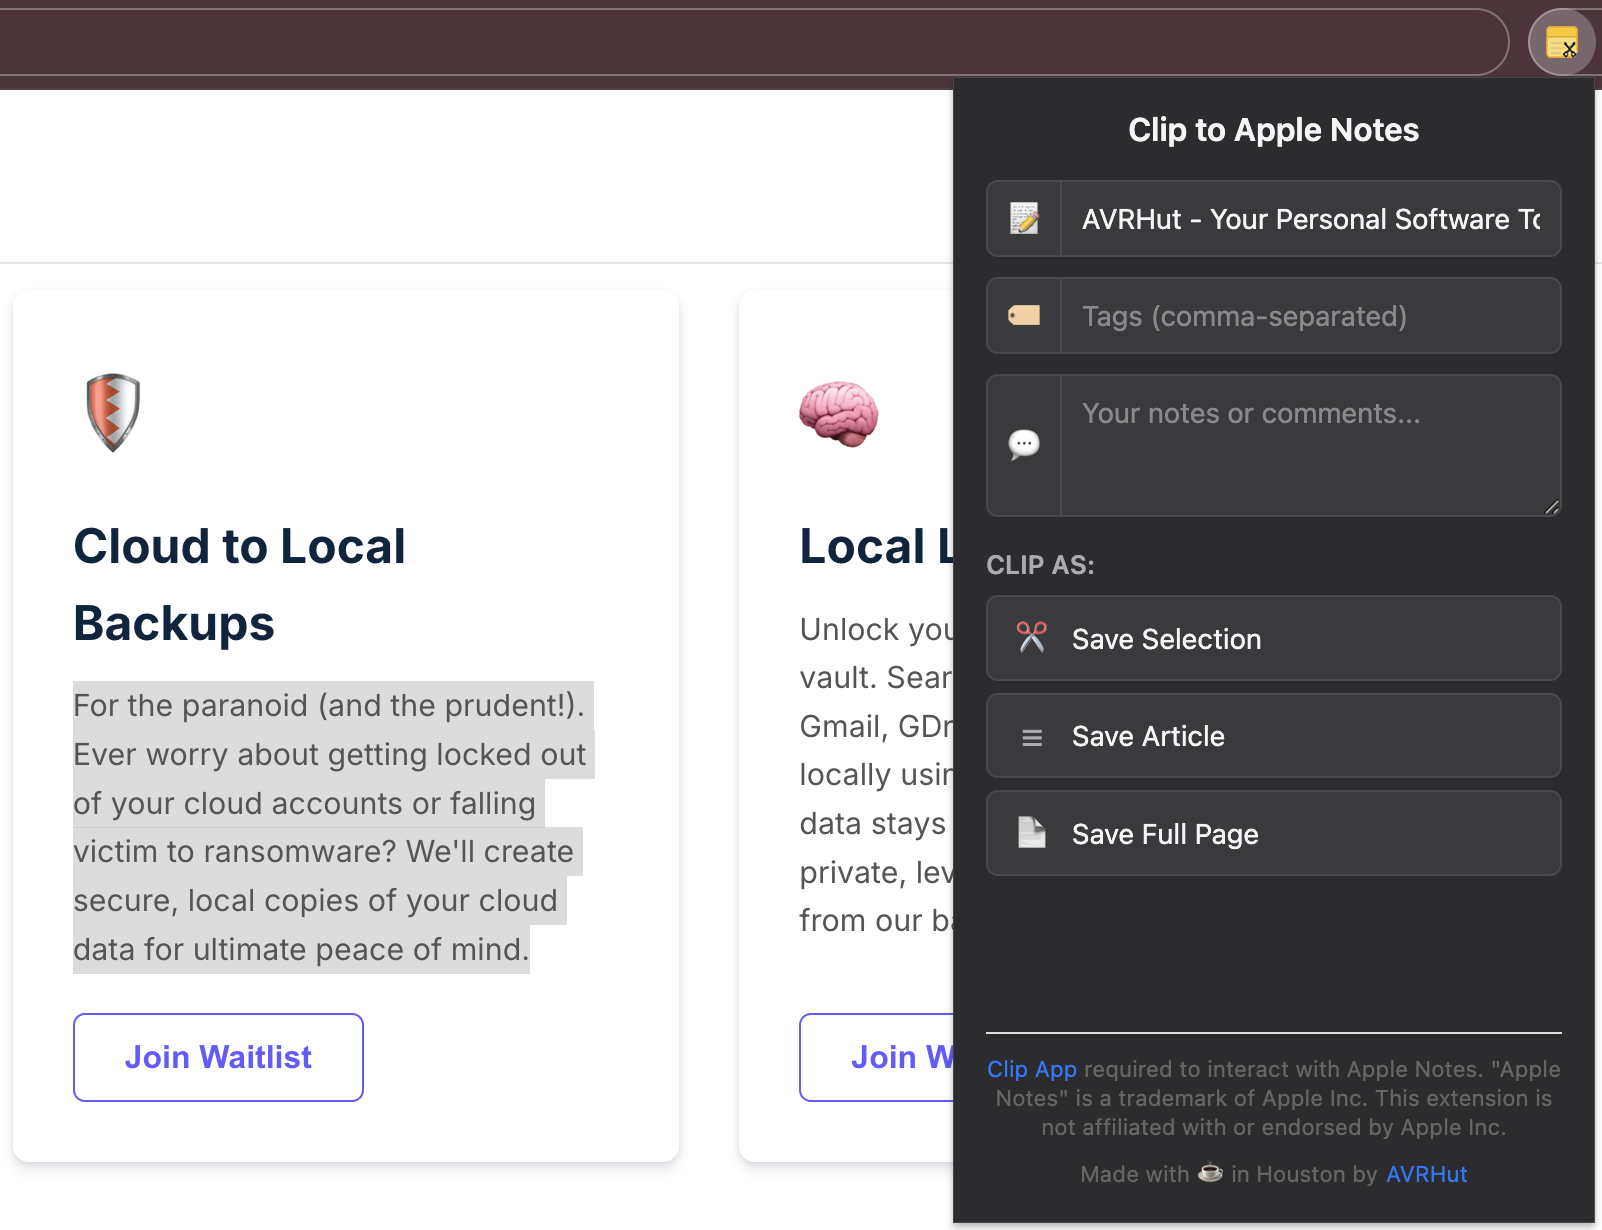This screenshot has height=1230, width=1602.
Task: Focus the Tags comma-separated input
Action: [1310, 316]
